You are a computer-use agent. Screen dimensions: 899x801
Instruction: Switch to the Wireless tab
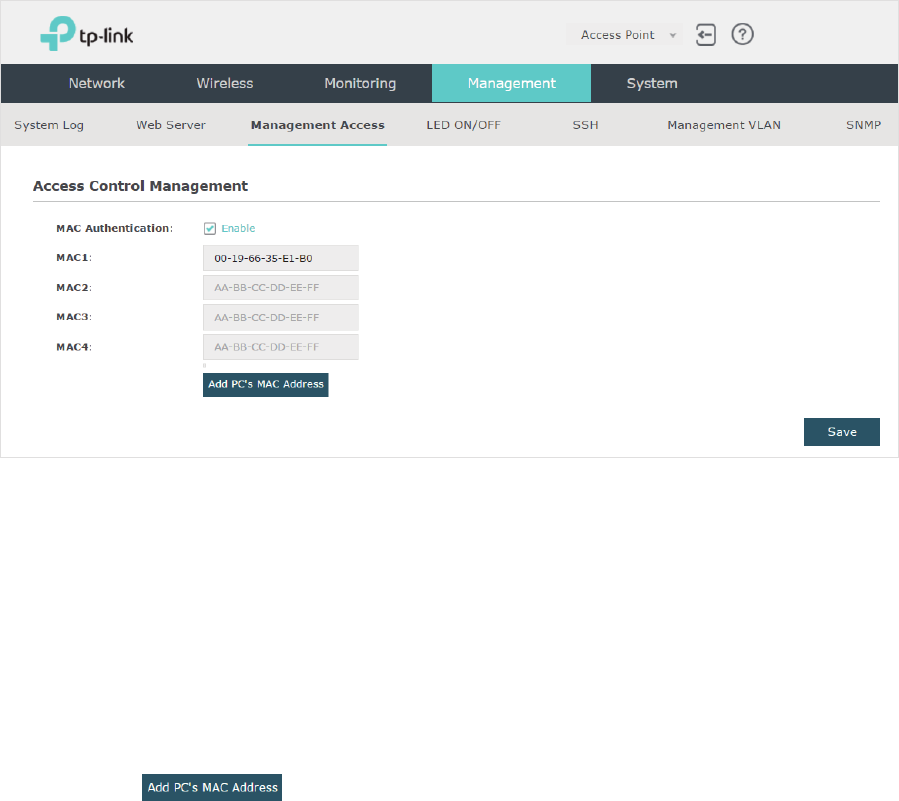click(225, 83)
